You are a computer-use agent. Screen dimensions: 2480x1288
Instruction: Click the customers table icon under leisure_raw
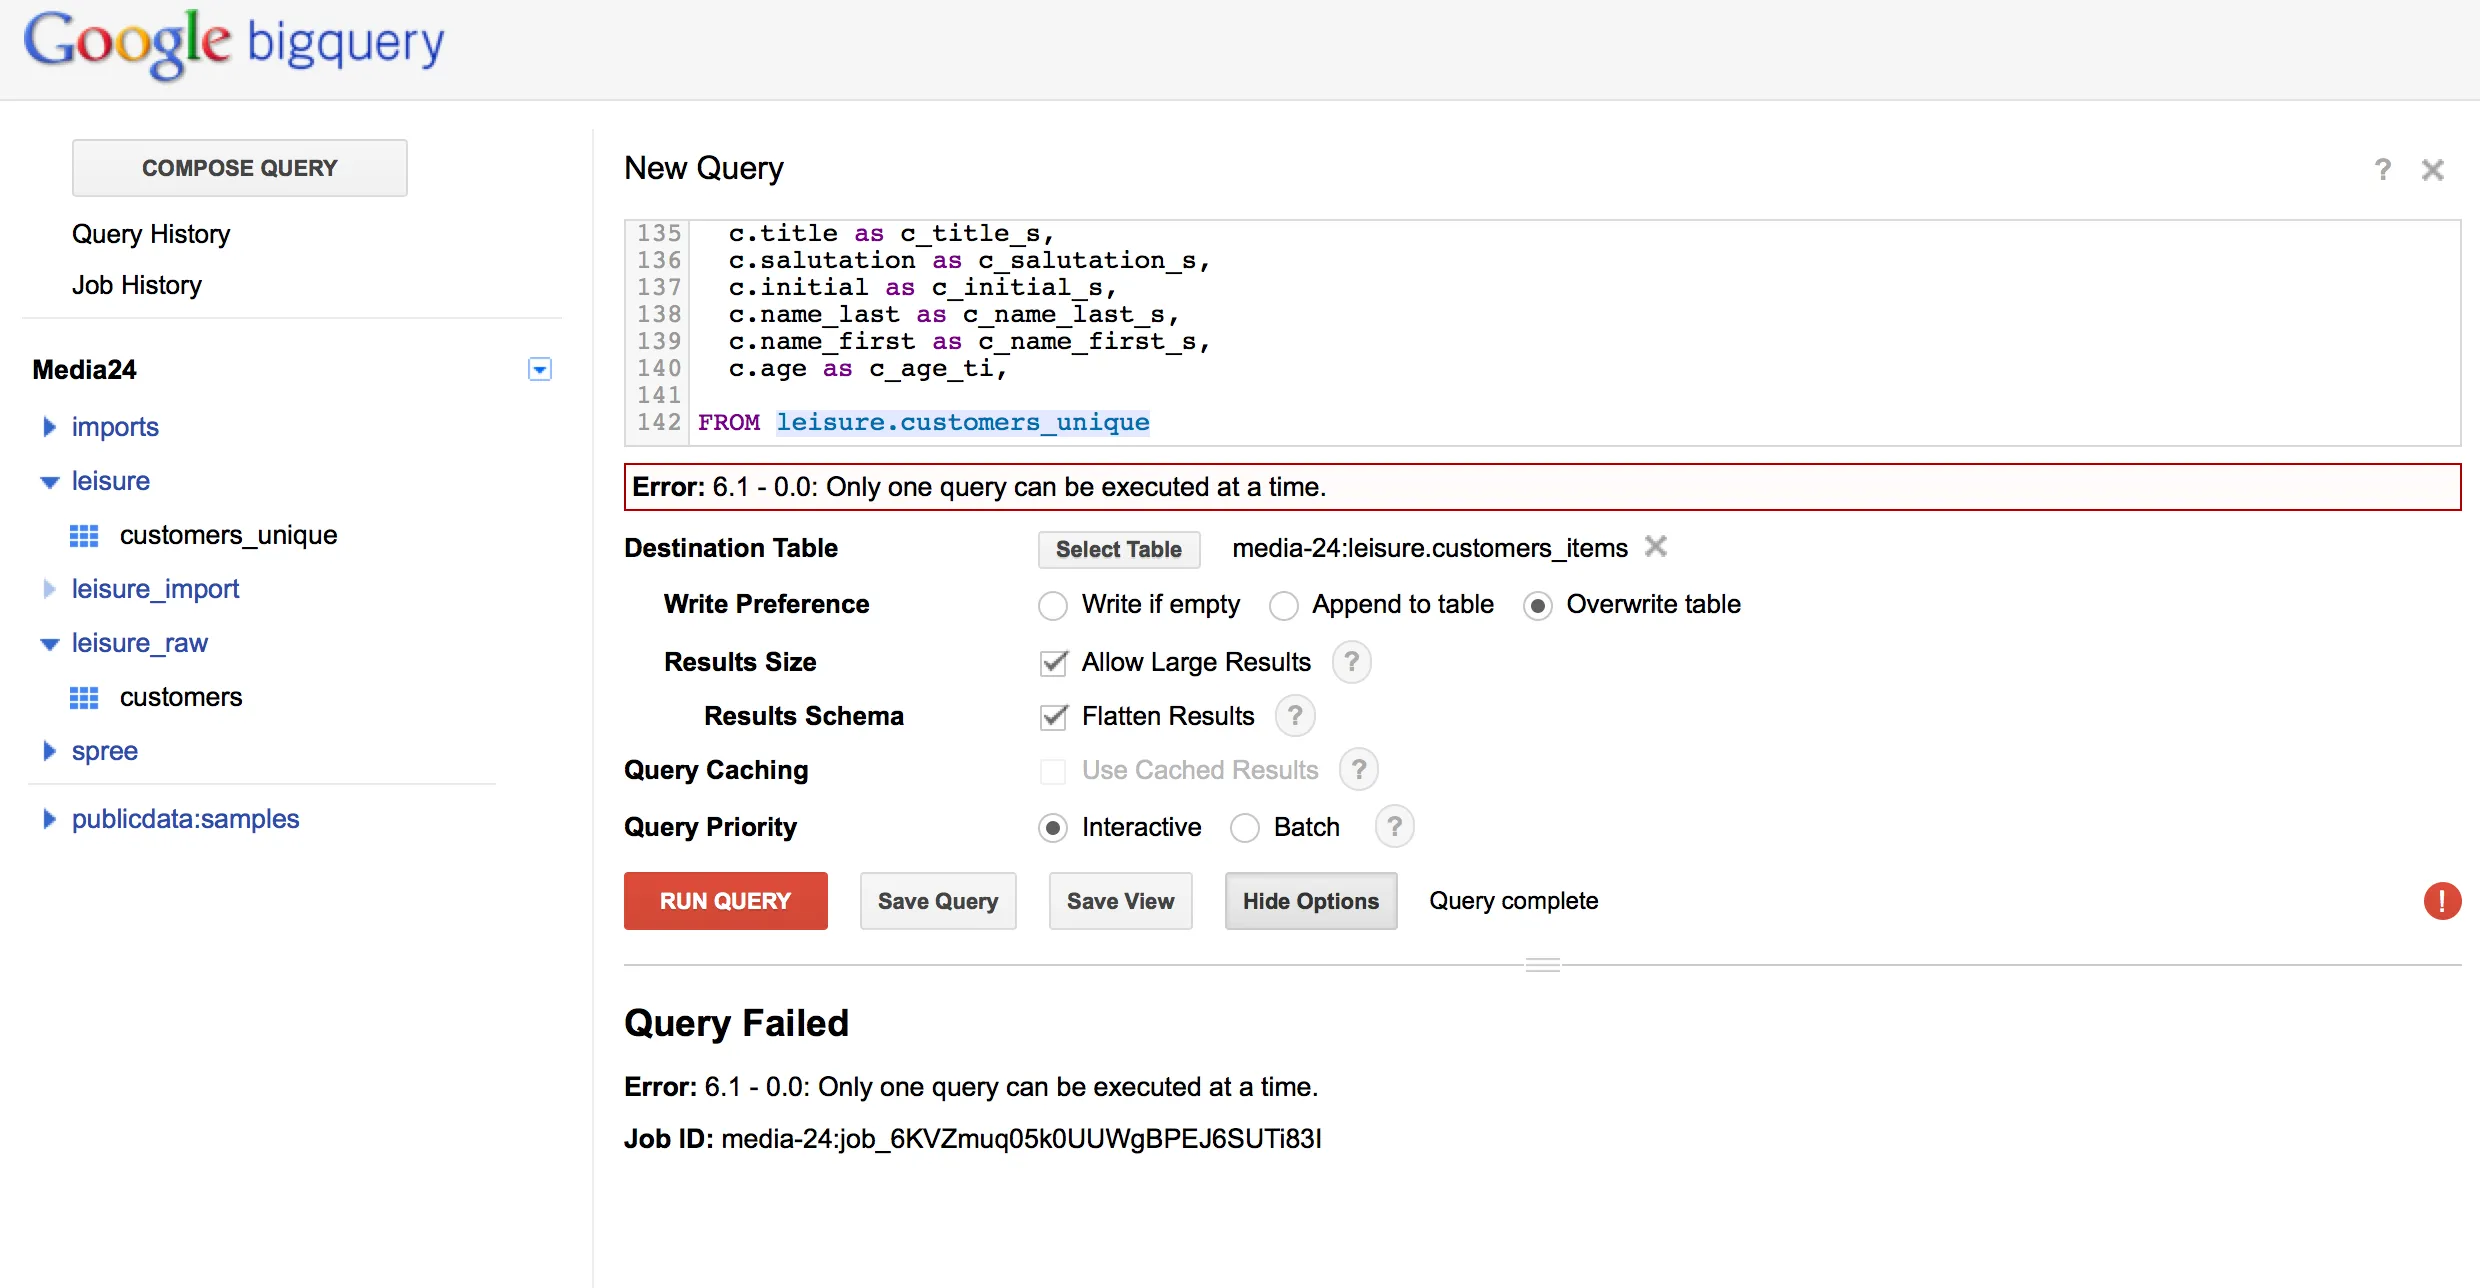[84, 698]
